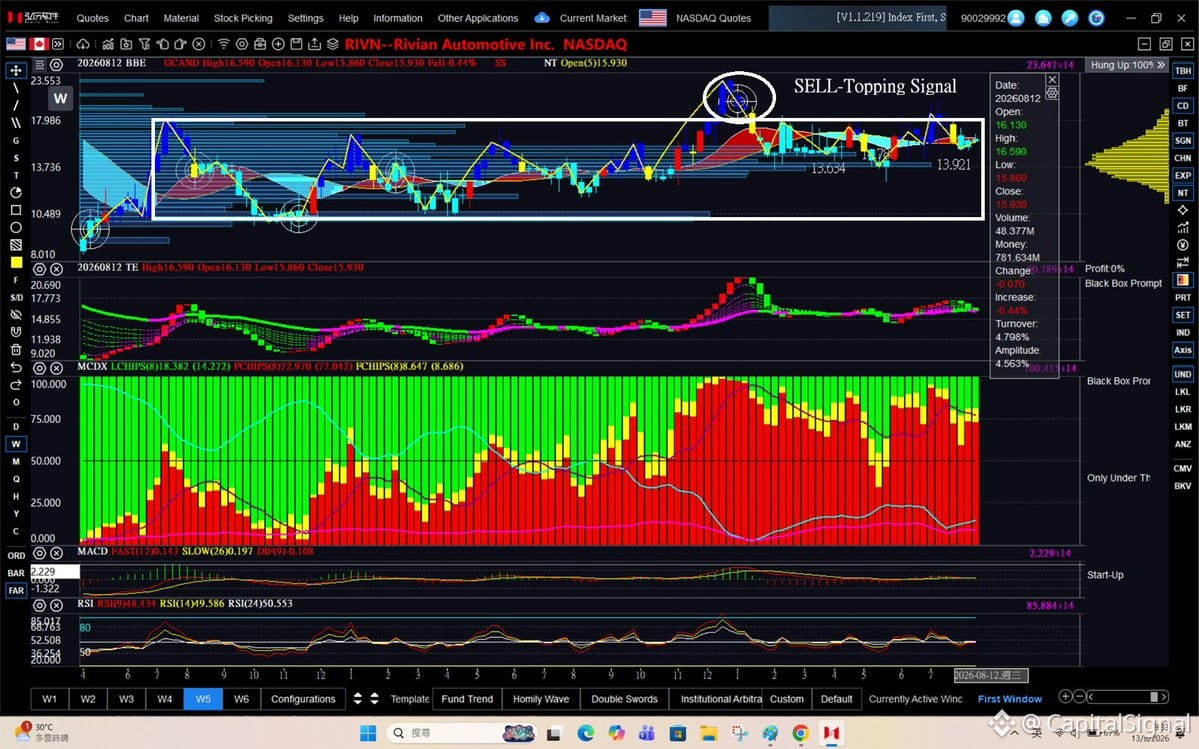This screenshot has width=1199, height=749.
Task: Apply the Double Swords template
Action: 624,699
